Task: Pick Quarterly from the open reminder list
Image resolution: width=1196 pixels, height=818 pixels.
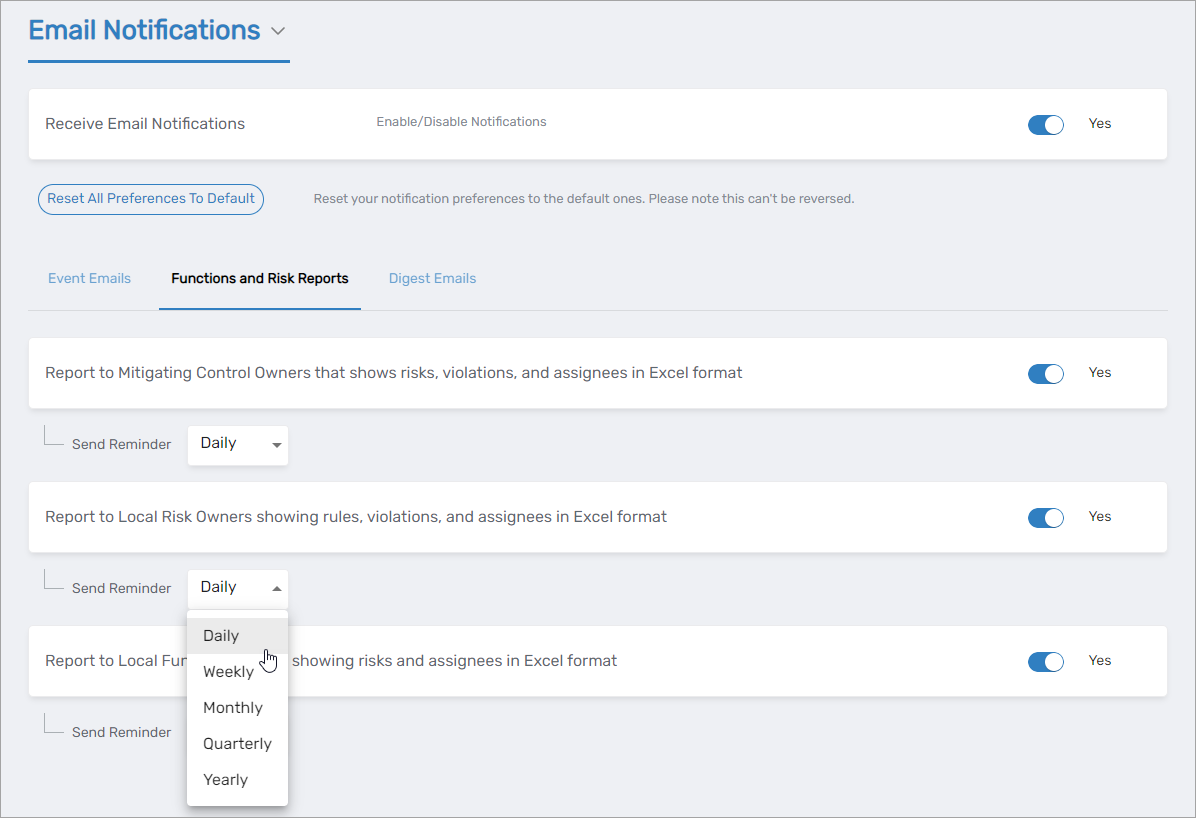Action: point(237,743)
